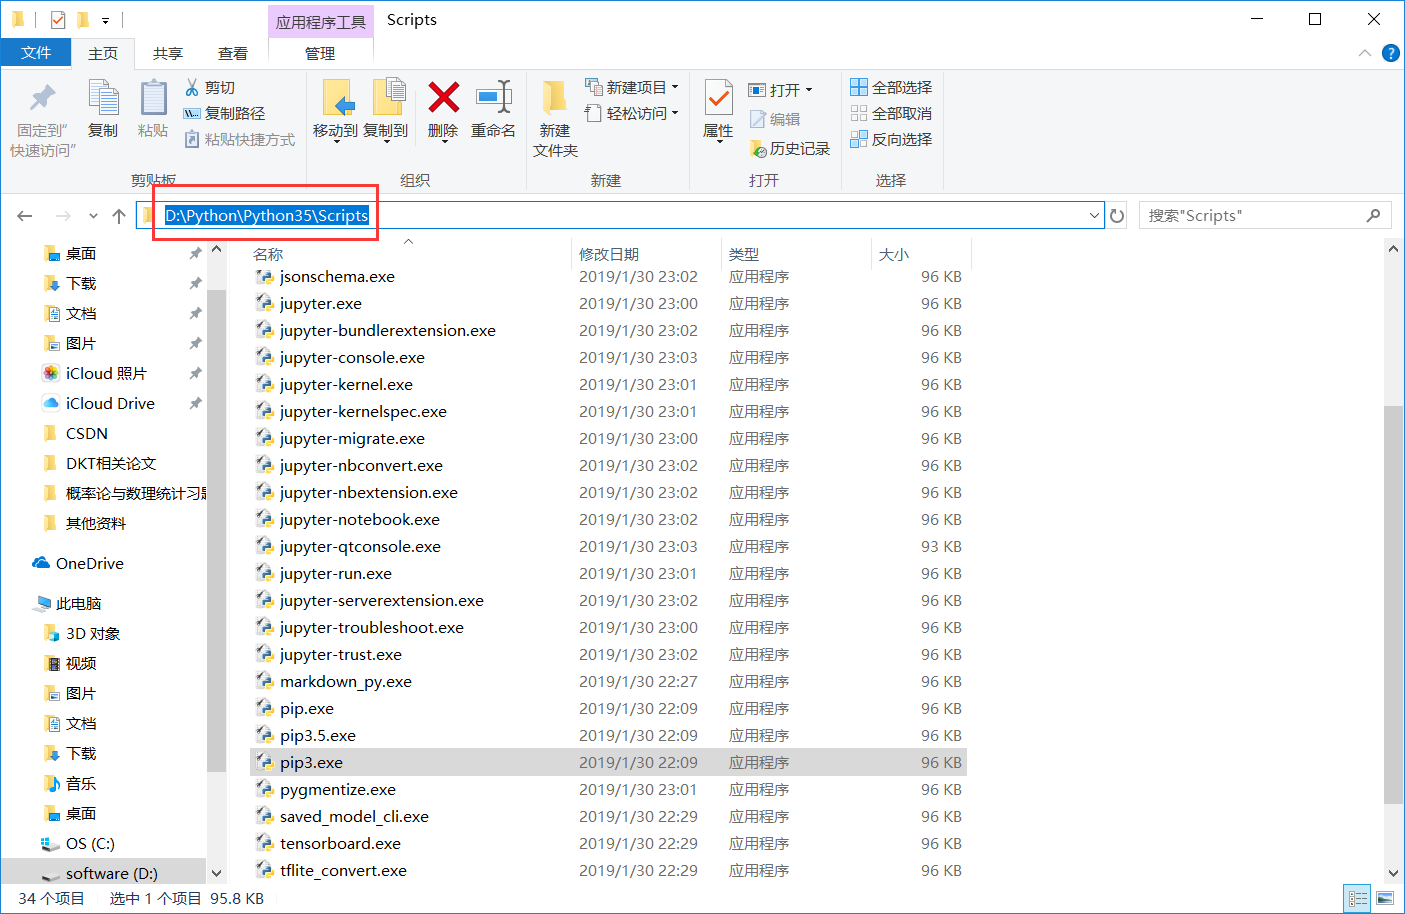Click the navigation pane scroll down arrow
This screenshot has width=1405, height=914.
(x=216, y=873)
